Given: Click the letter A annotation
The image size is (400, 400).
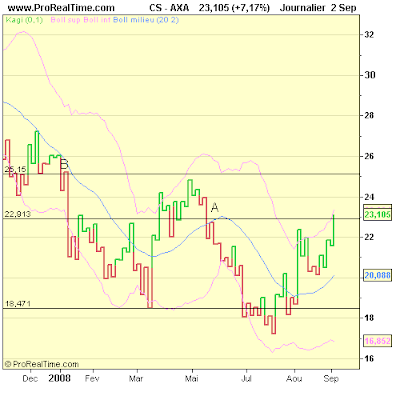Looking at the screenshot, I should pos(215,208).
